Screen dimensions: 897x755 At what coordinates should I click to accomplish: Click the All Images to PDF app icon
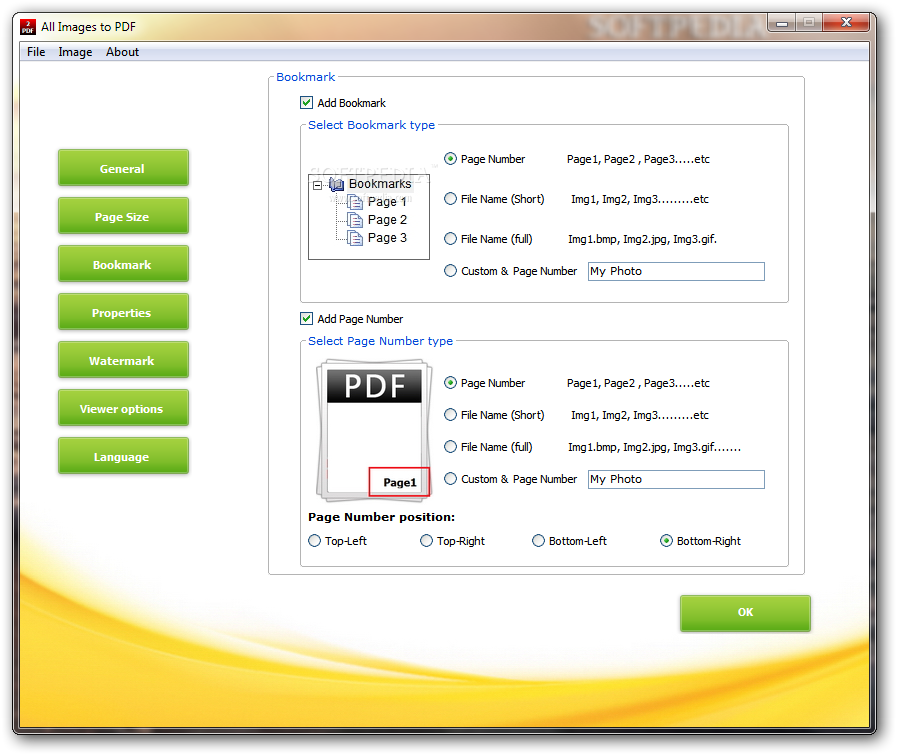pyautogui.click(x=27, y=27)
